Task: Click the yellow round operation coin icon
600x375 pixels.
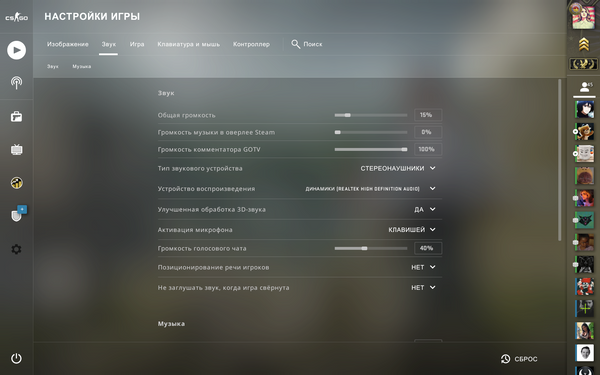Action: (16, 183)
